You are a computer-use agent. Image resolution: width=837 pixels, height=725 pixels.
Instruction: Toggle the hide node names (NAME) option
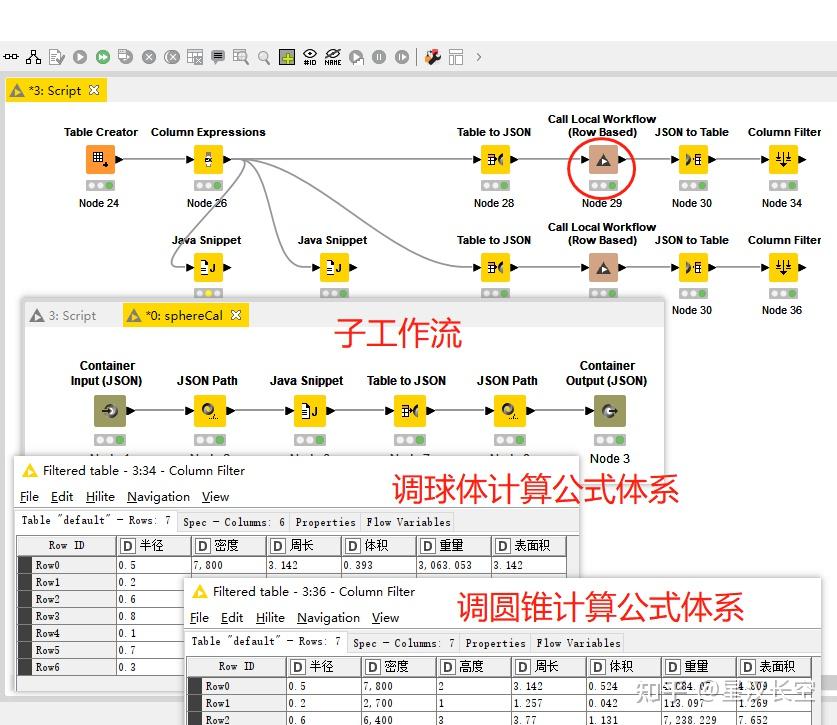[x=331, y=57]
